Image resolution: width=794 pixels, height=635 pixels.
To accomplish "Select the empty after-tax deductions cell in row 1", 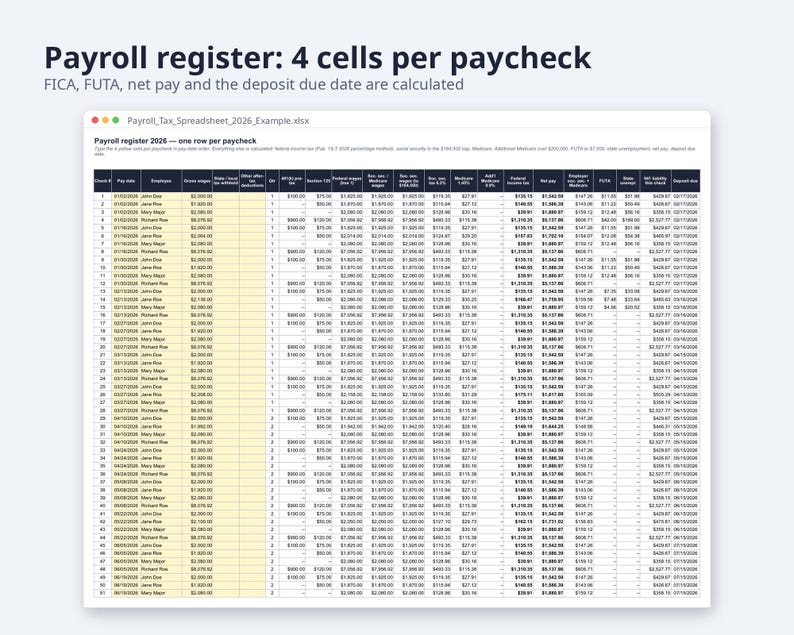I will coord(252,196).
